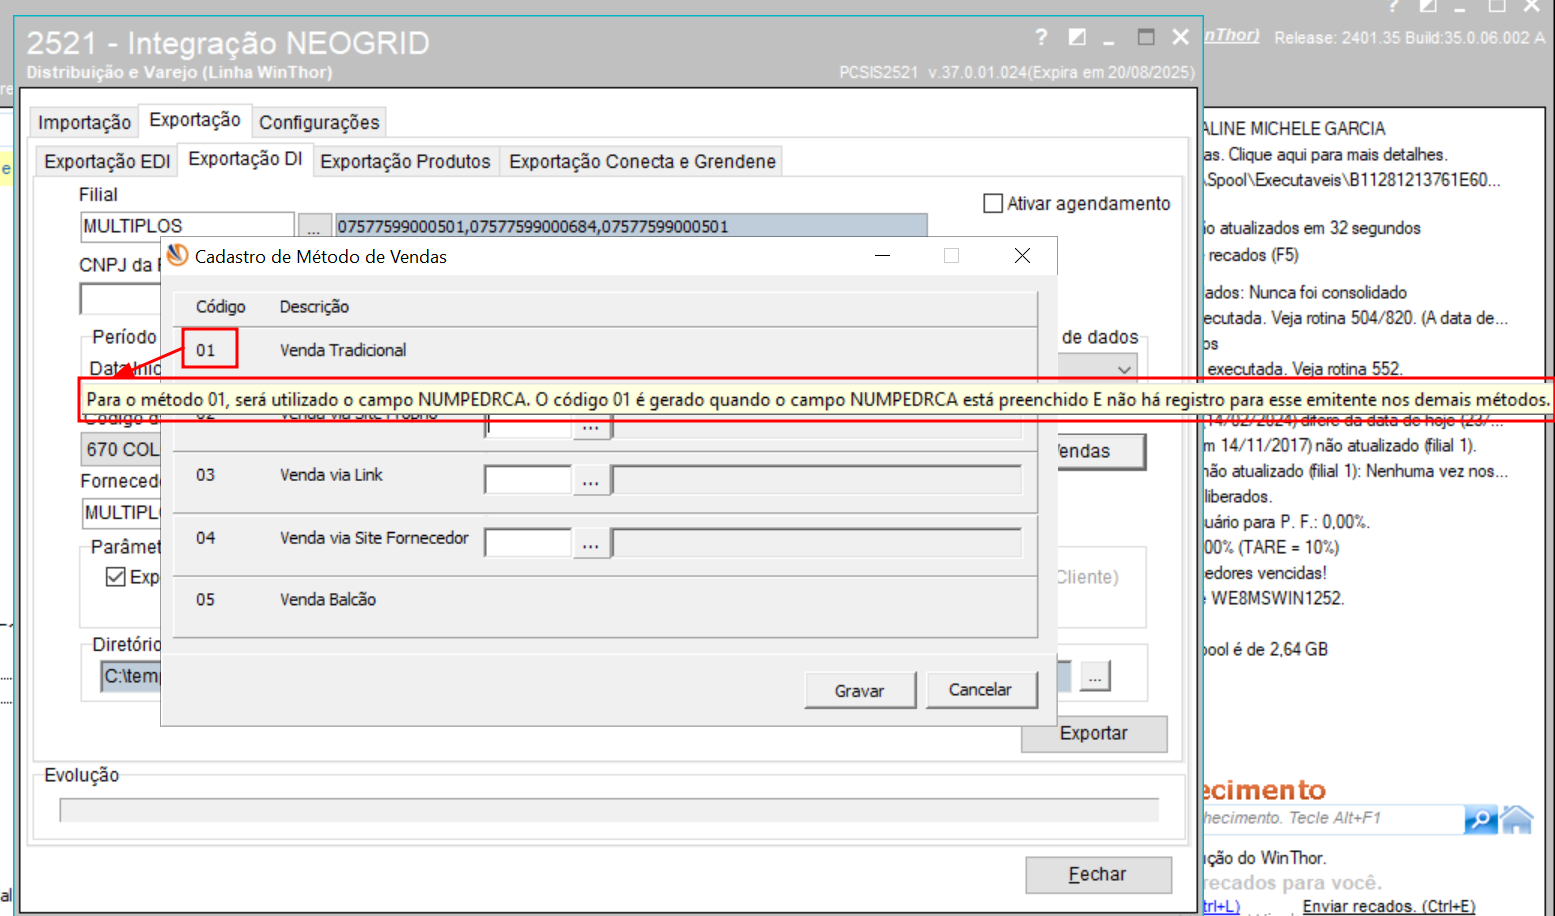The width and height of the screenshot is (1555, 916).
Task: Click the Evolução progress bar
Action: point(609,810)
